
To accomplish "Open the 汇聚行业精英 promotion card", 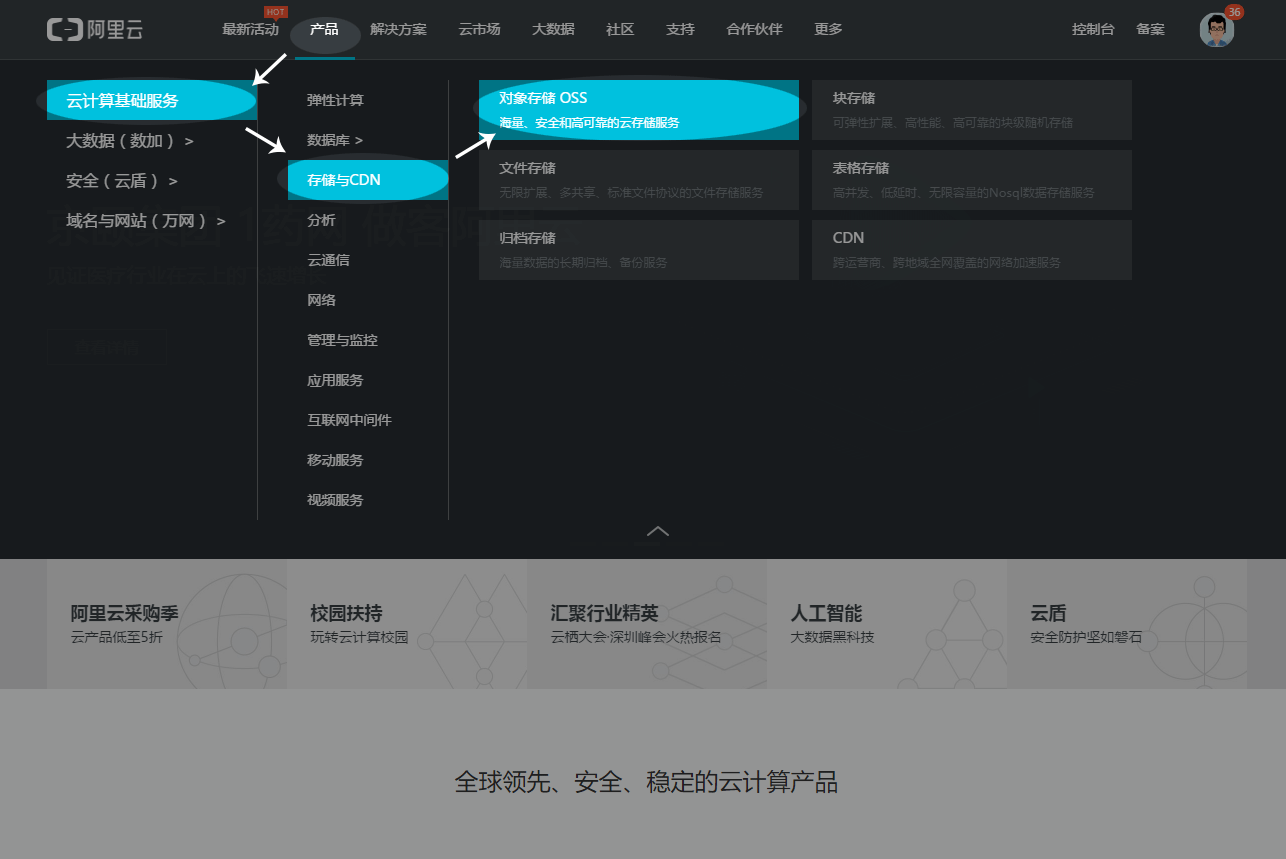I will (647, 624).
